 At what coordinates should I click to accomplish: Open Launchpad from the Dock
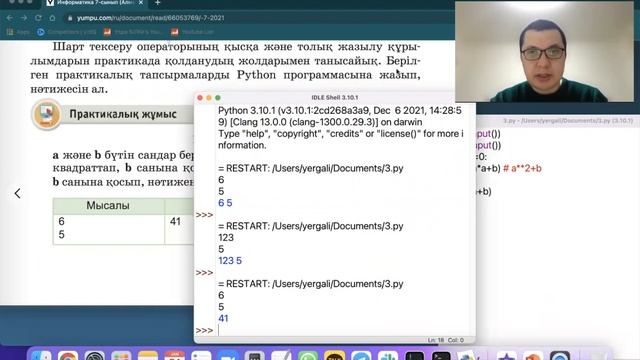click(121, 356)
